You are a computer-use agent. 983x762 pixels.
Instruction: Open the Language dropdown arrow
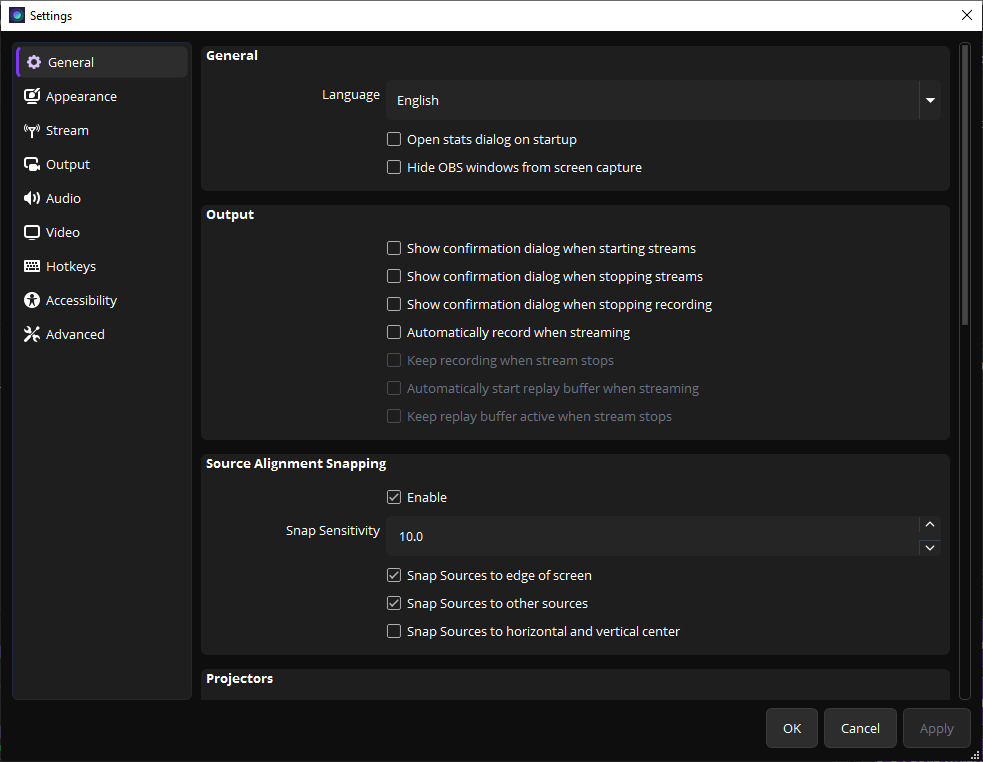click(930, 100)
